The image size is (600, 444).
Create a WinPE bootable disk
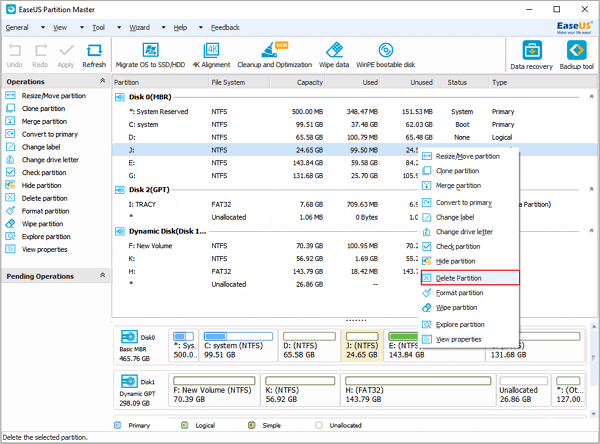[386, 56]
